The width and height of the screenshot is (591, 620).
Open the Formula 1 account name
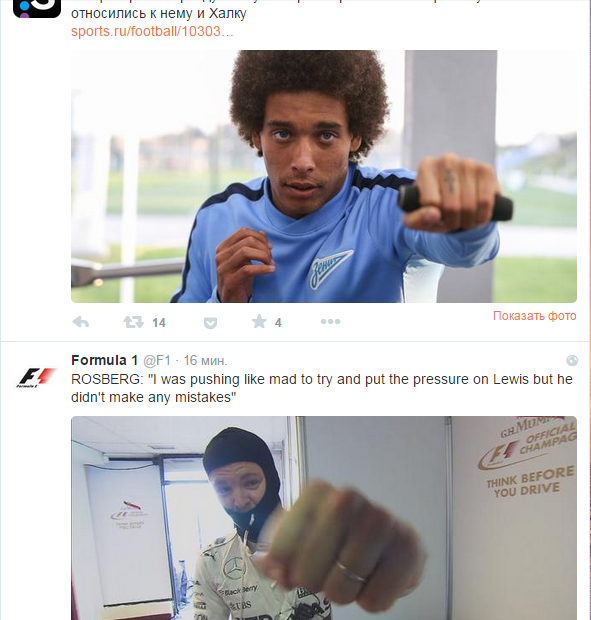point(105,360)
